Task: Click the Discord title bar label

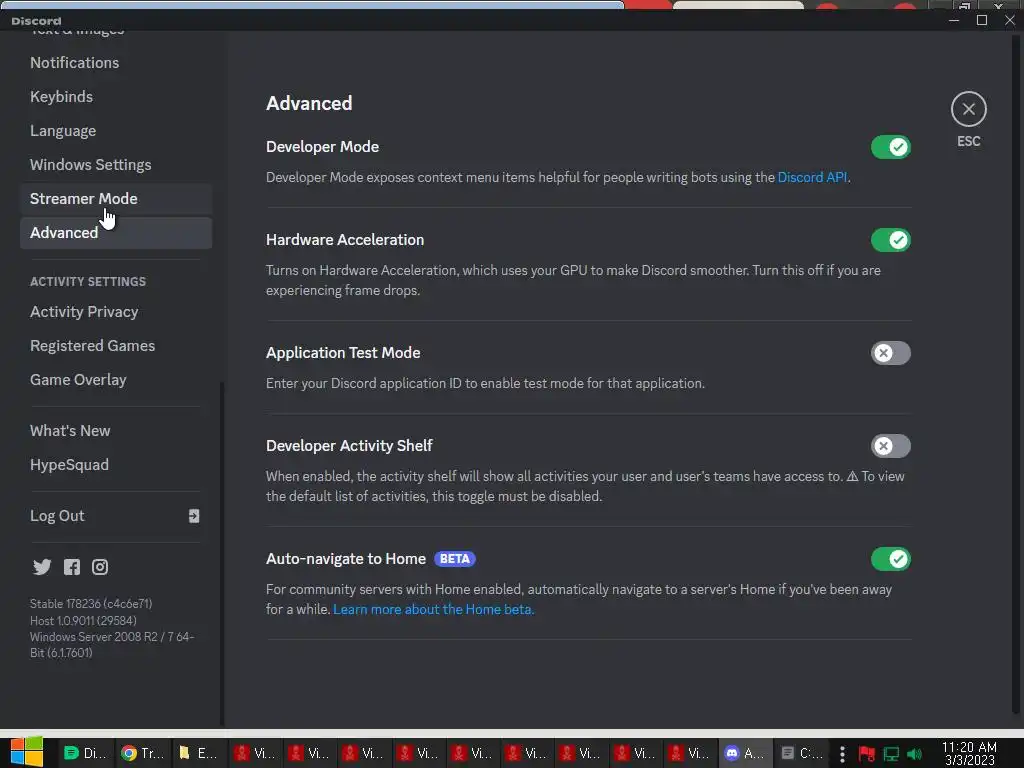Action: [36, 21]
